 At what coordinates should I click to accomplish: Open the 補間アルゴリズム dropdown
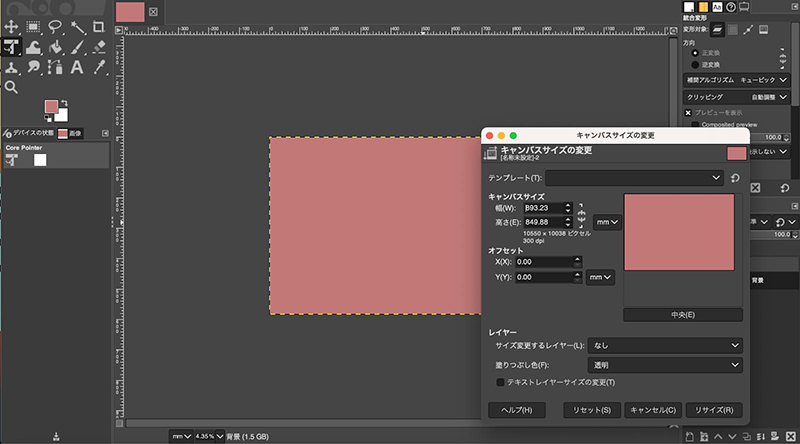click(737, 80)
